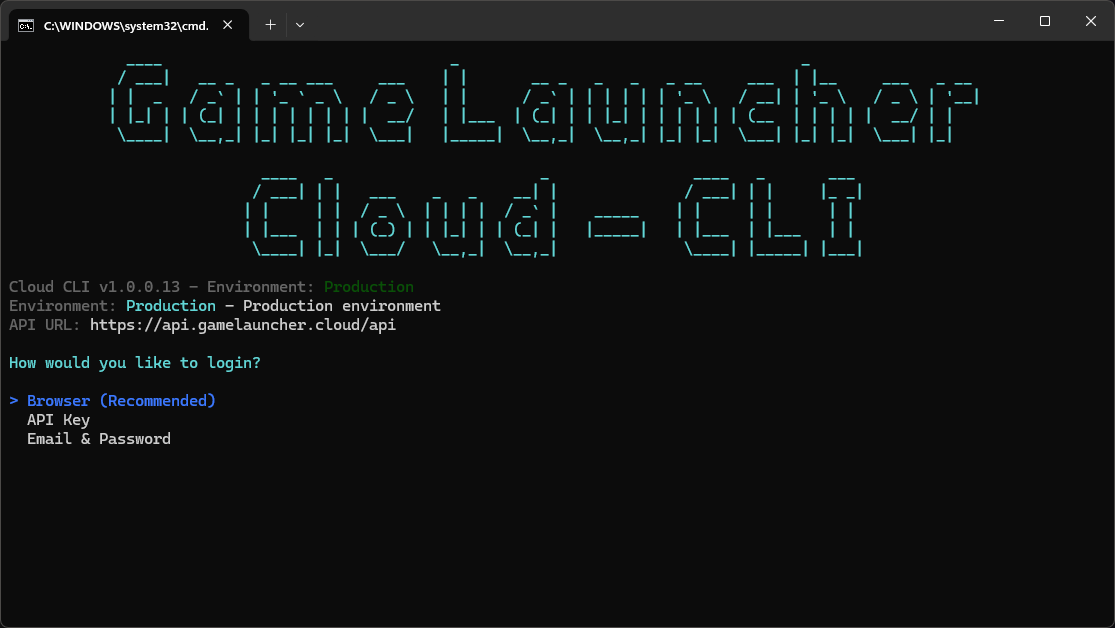Open a new terminal tab with plus button

point(270,25)
